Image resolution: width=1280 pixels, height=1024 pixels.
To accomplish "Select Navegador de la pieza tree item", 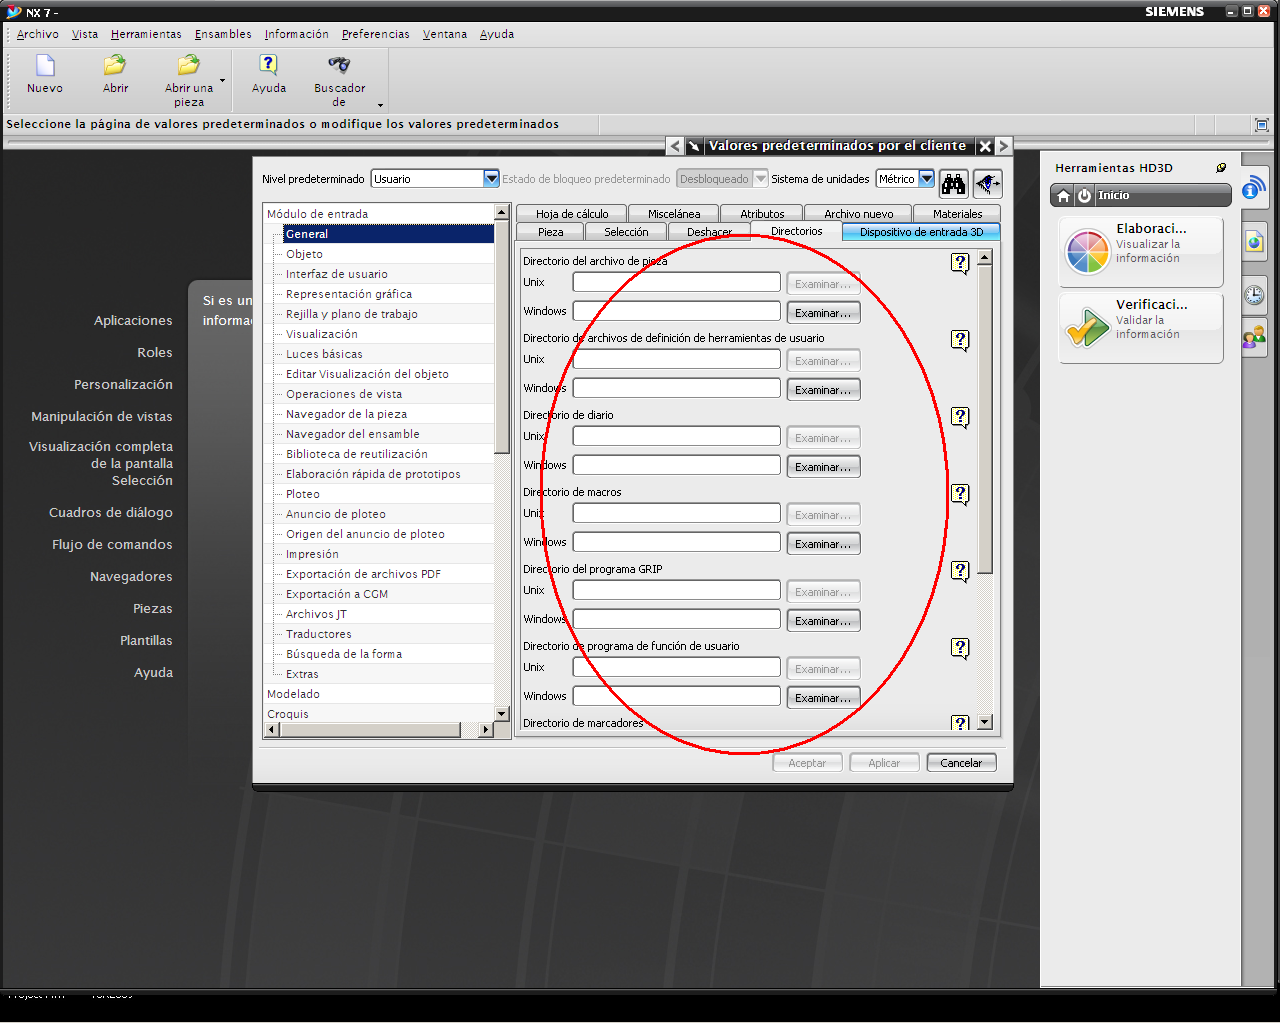I will (x=346, y=414).
